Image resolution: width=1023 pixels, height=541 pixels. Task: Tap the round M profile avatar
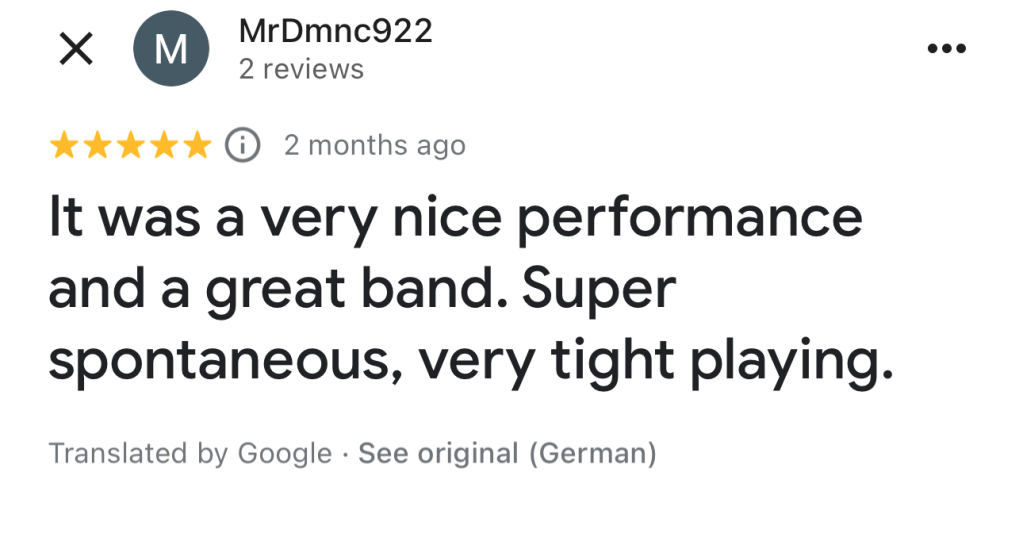click(171, 49)
